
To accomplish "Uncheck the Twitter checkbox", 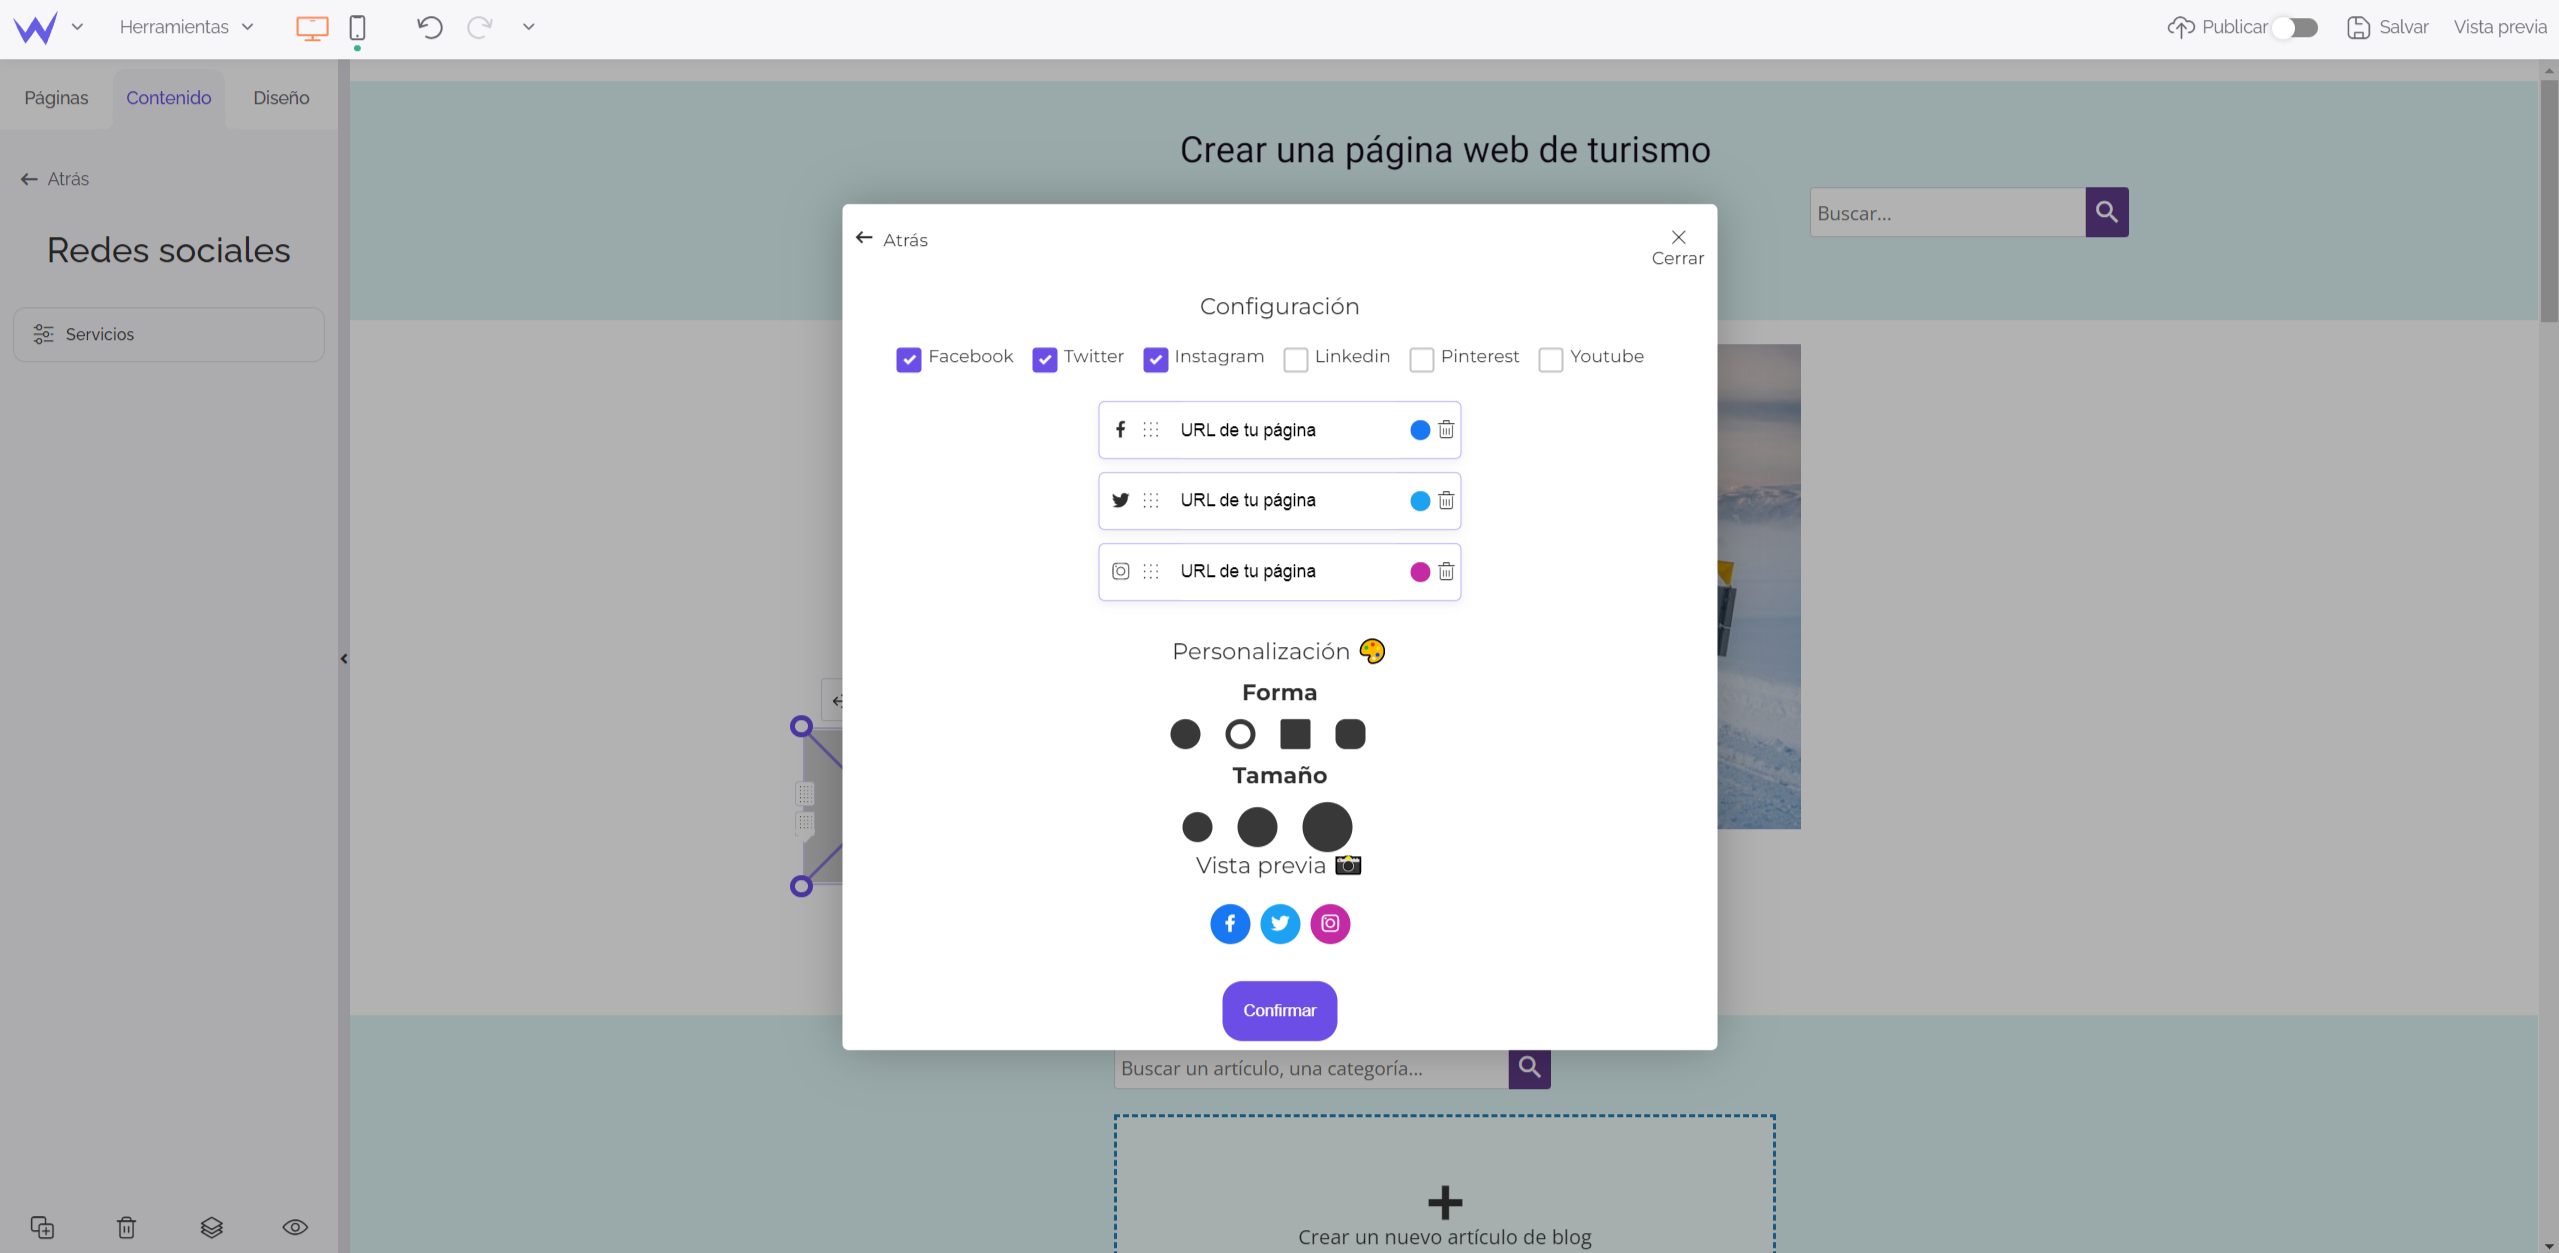I will (x=1045, y=360).
